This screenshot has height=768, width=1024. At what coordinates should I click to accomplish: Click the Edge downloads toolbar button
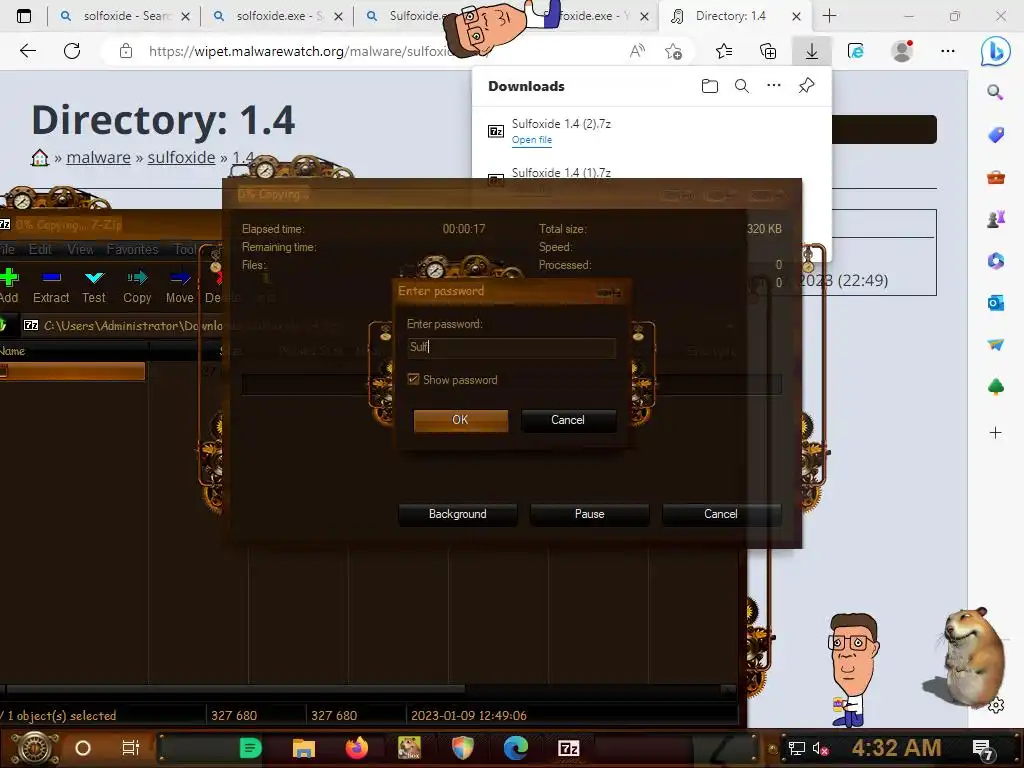click(812, 51)
